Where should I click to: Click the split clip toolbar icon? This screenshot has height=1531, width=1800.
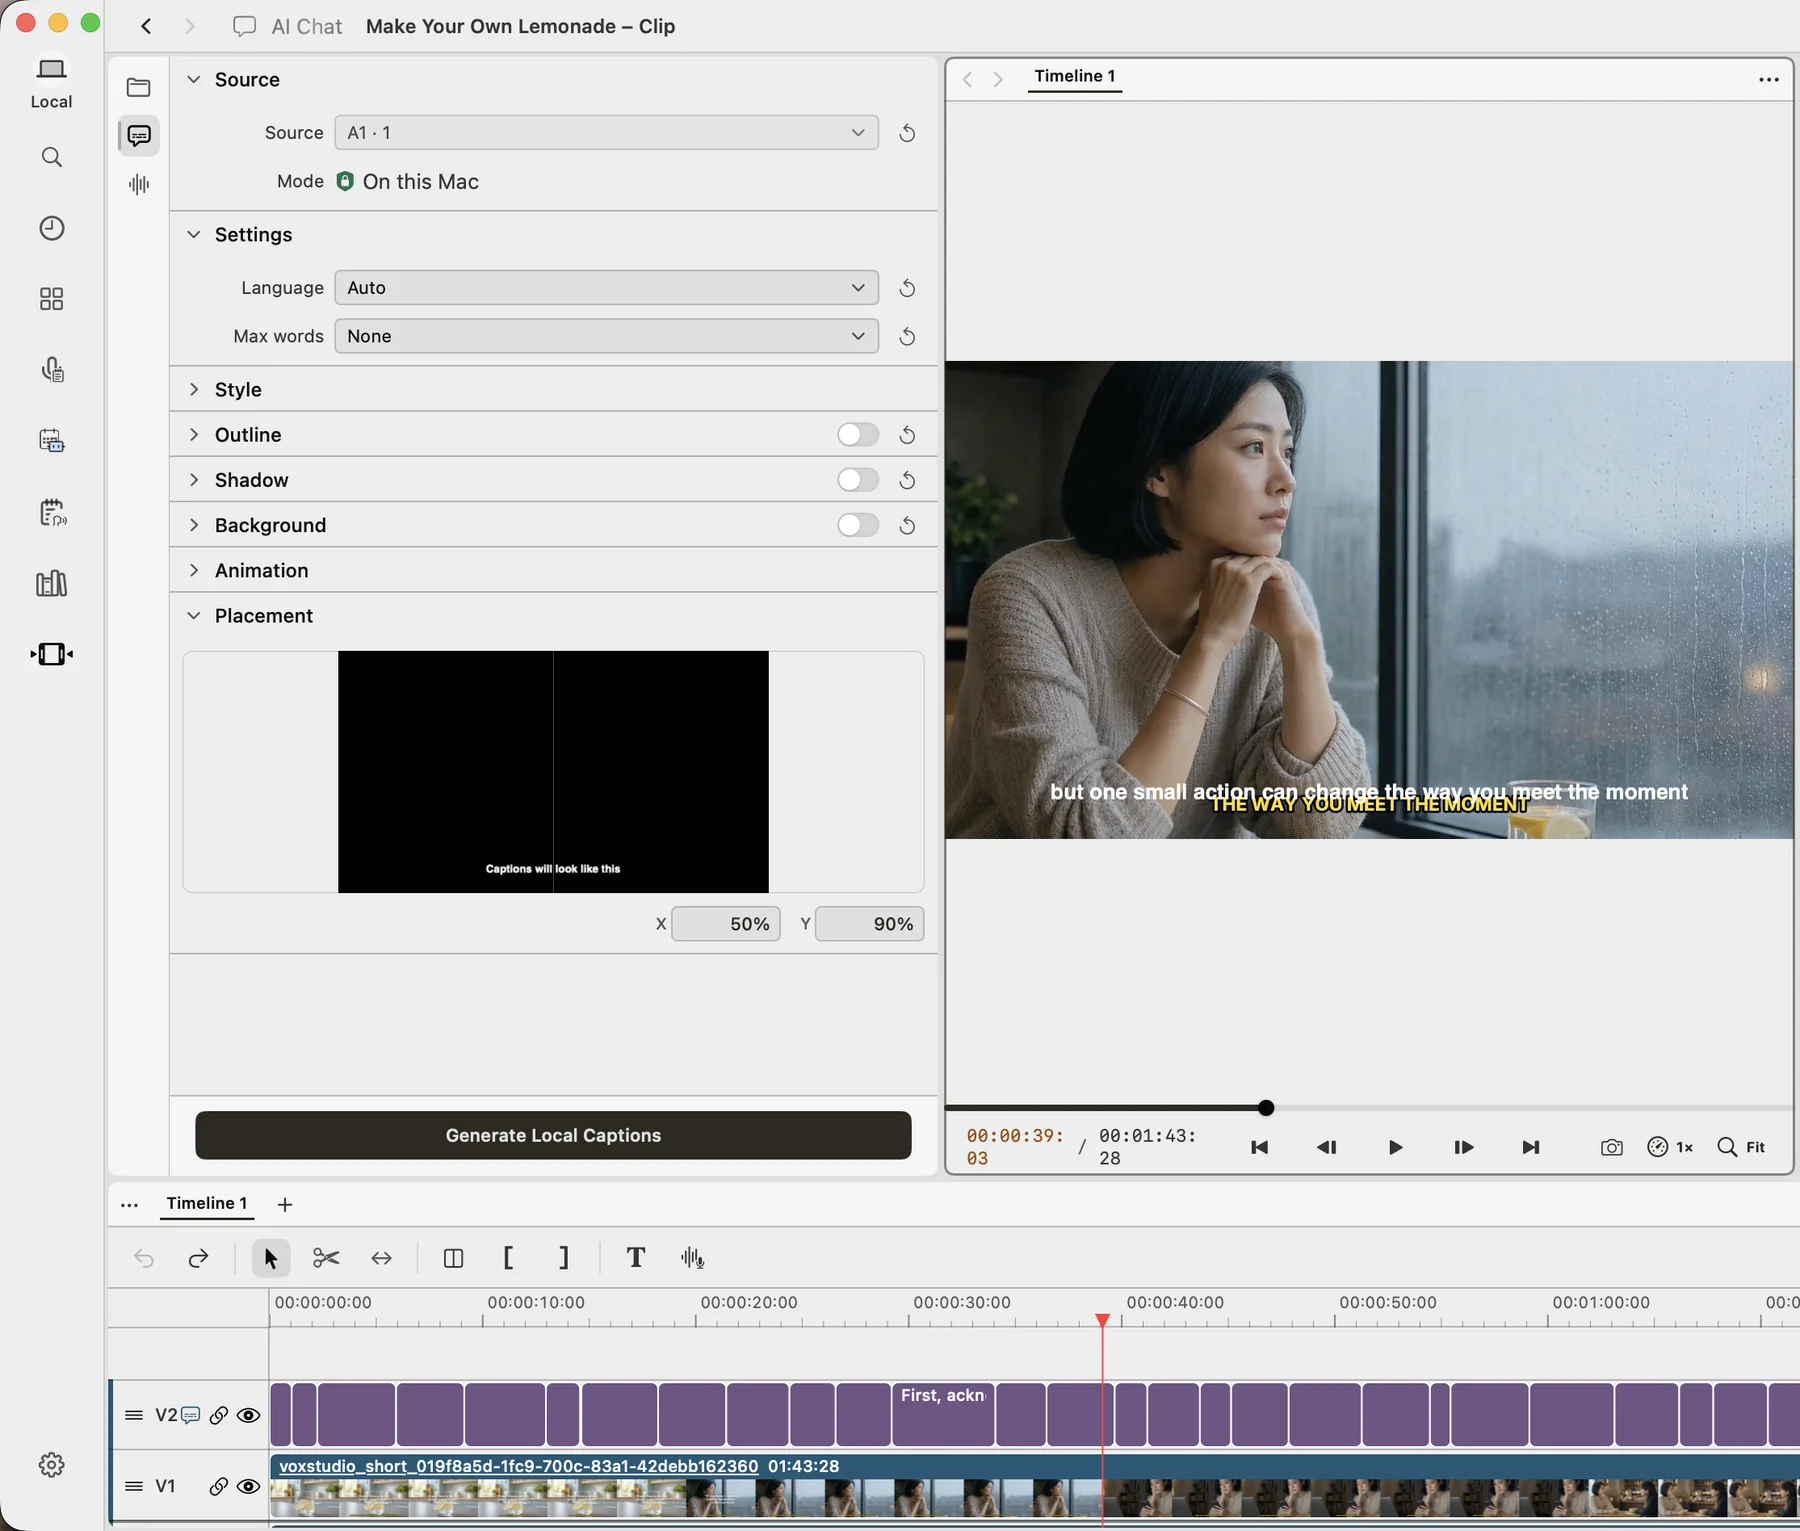click(x=453, y=1258)
